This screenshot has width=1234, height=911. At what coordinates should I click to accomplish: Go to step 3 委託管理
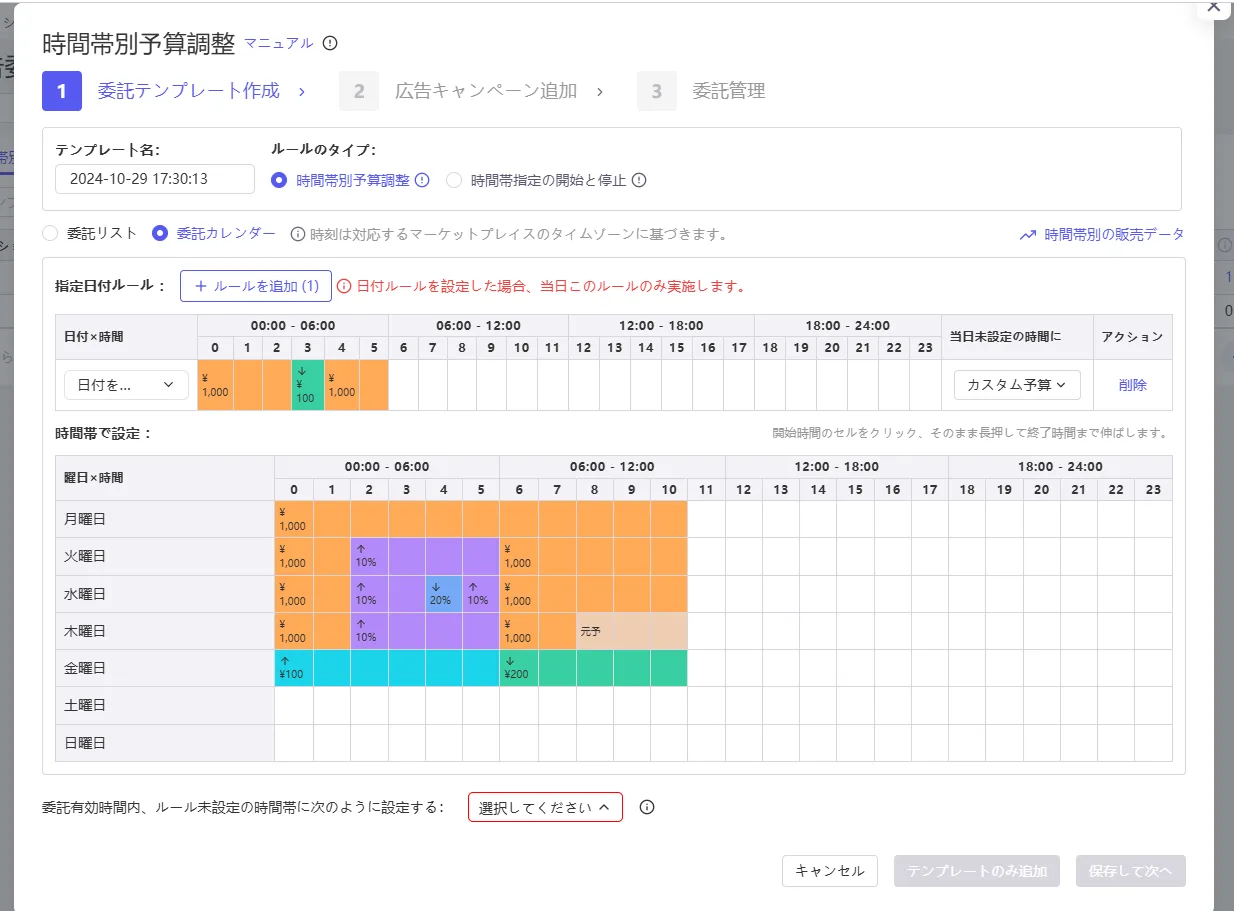(701, 91)
